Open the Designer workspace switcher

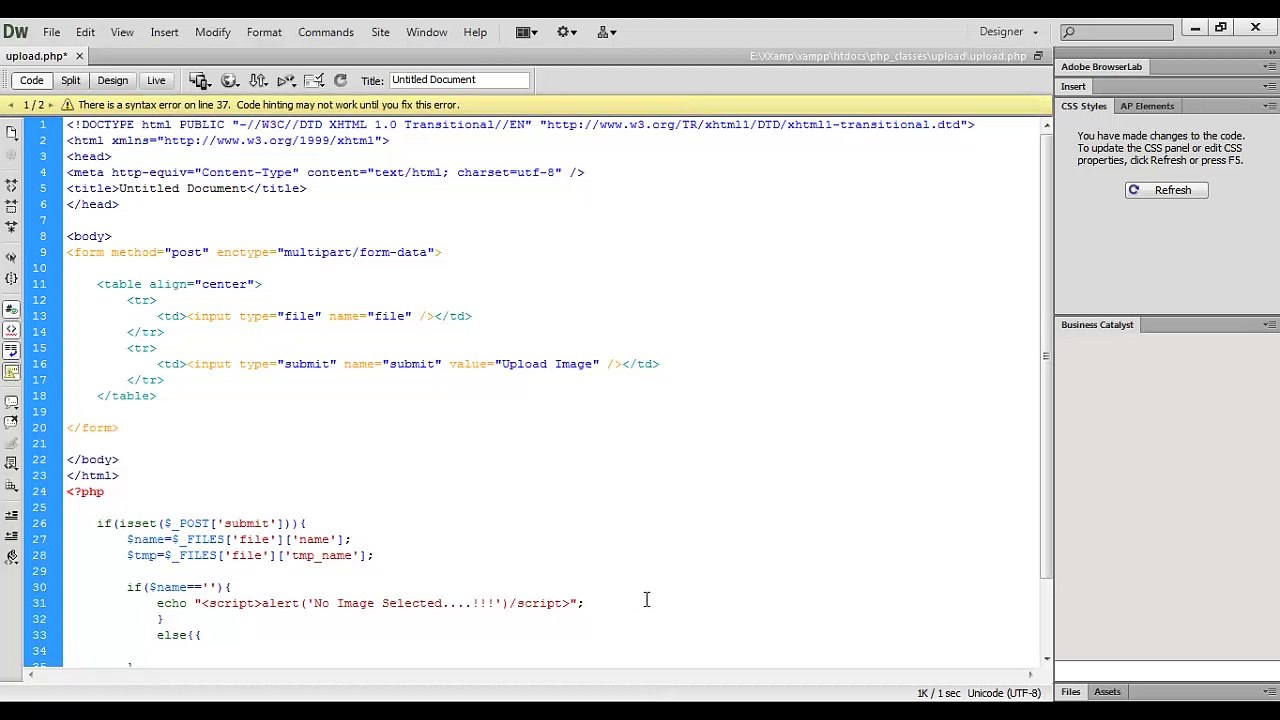[1008, 32]
